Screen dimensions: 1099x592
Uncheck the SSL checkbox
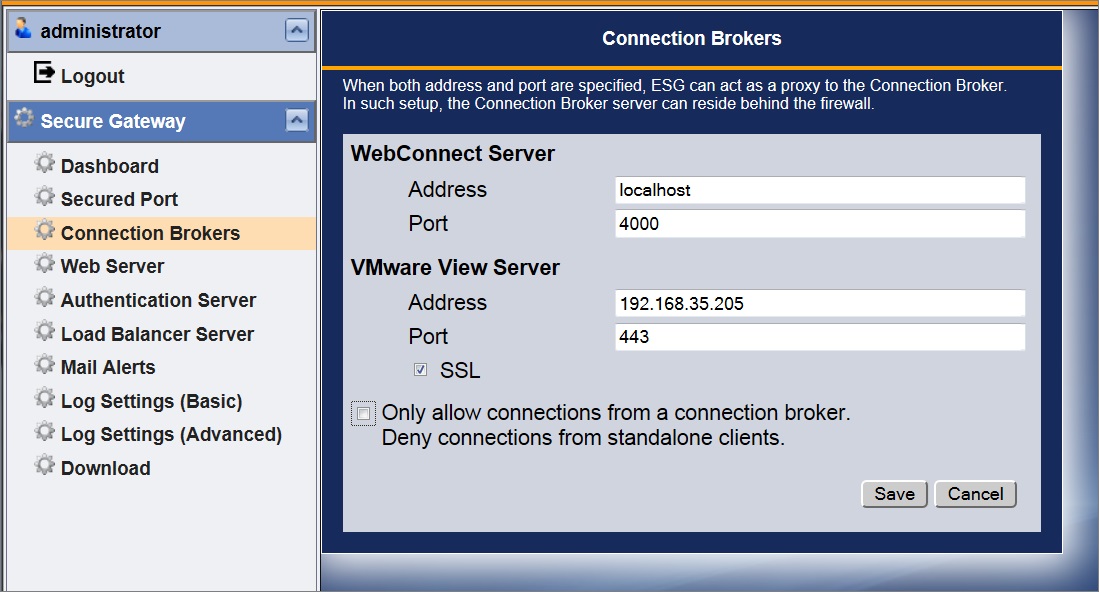click(x=421, y=370)
